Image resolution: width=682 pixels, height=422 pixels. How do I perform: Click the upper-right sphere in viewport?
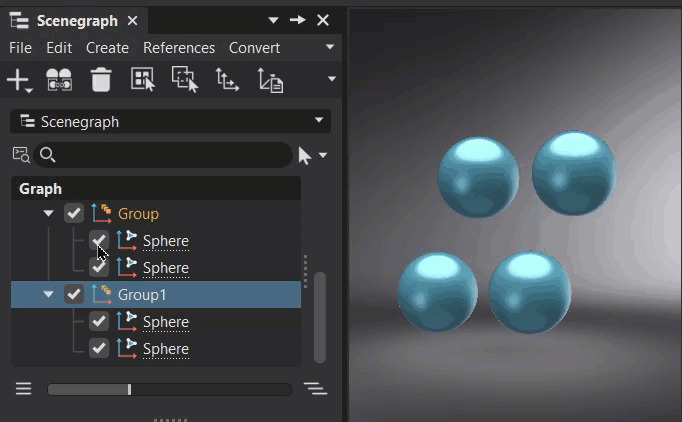pyautogui.click(x=574, y=173)
